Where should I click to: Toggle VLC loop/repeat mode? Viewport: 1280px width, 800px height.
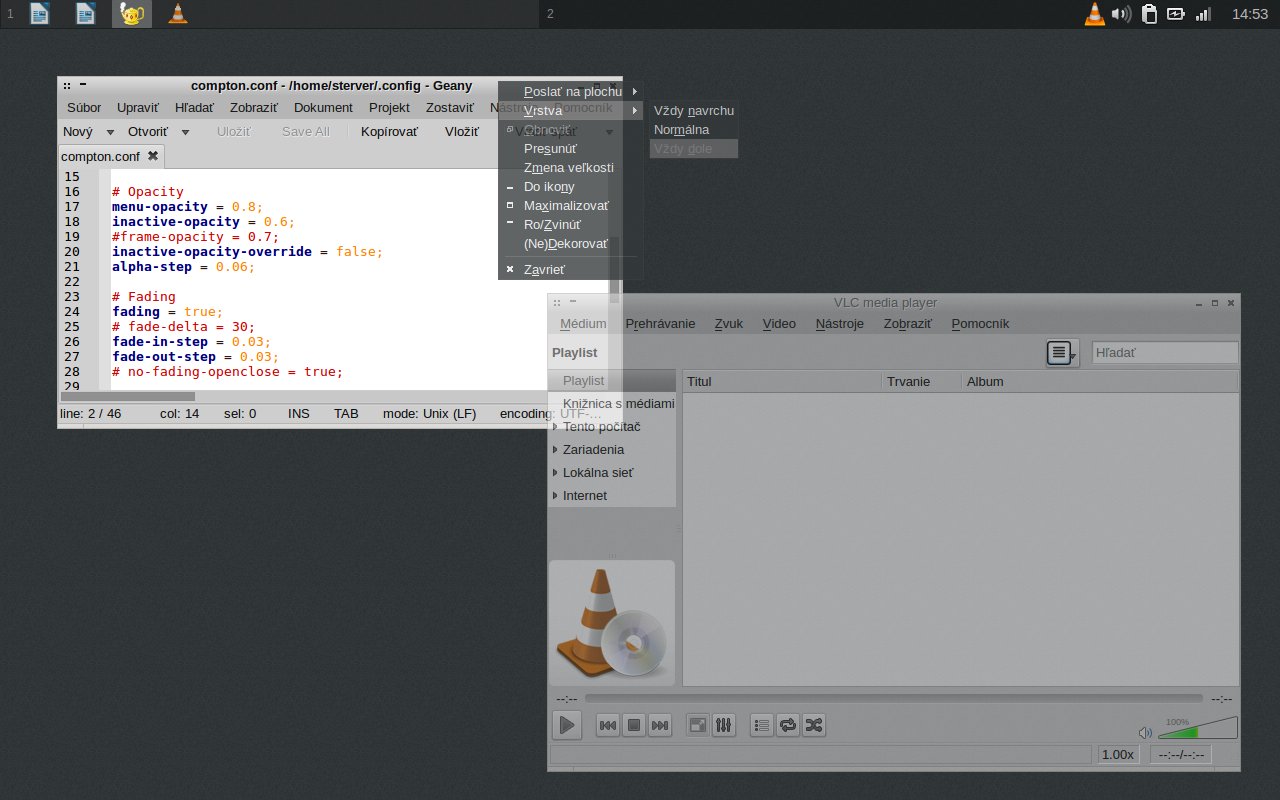(x=788, y=726)
